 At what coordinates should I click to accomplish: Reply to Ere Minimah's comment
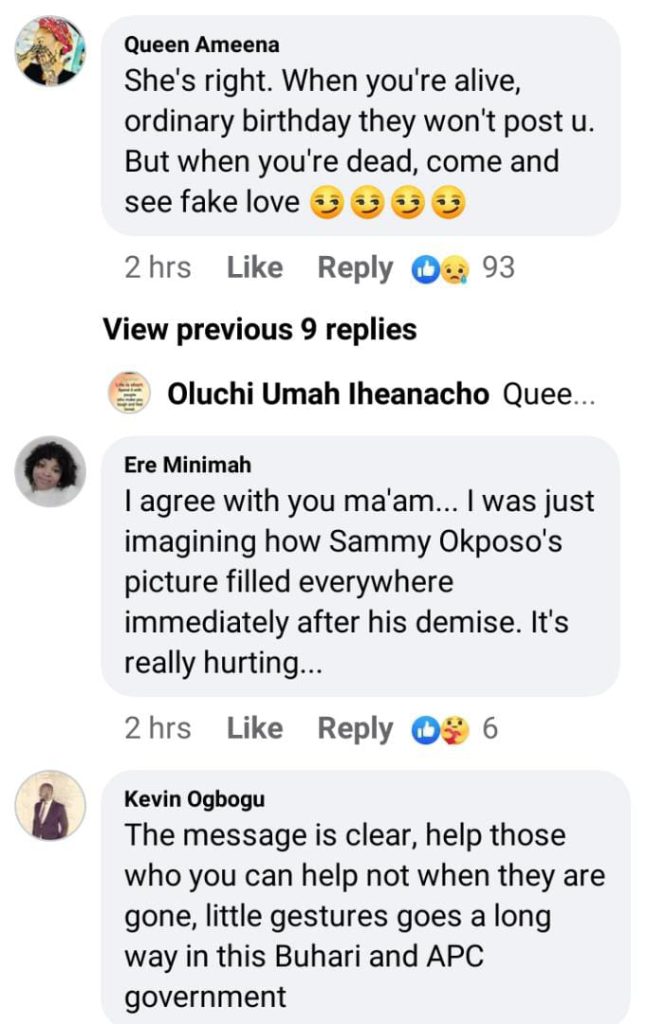click(355, 729)
